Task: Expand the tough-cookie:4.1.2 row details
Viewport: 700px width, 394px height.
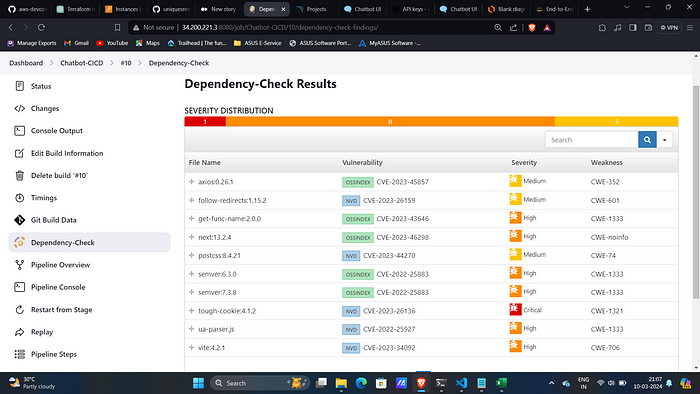Action: point(192,311)
